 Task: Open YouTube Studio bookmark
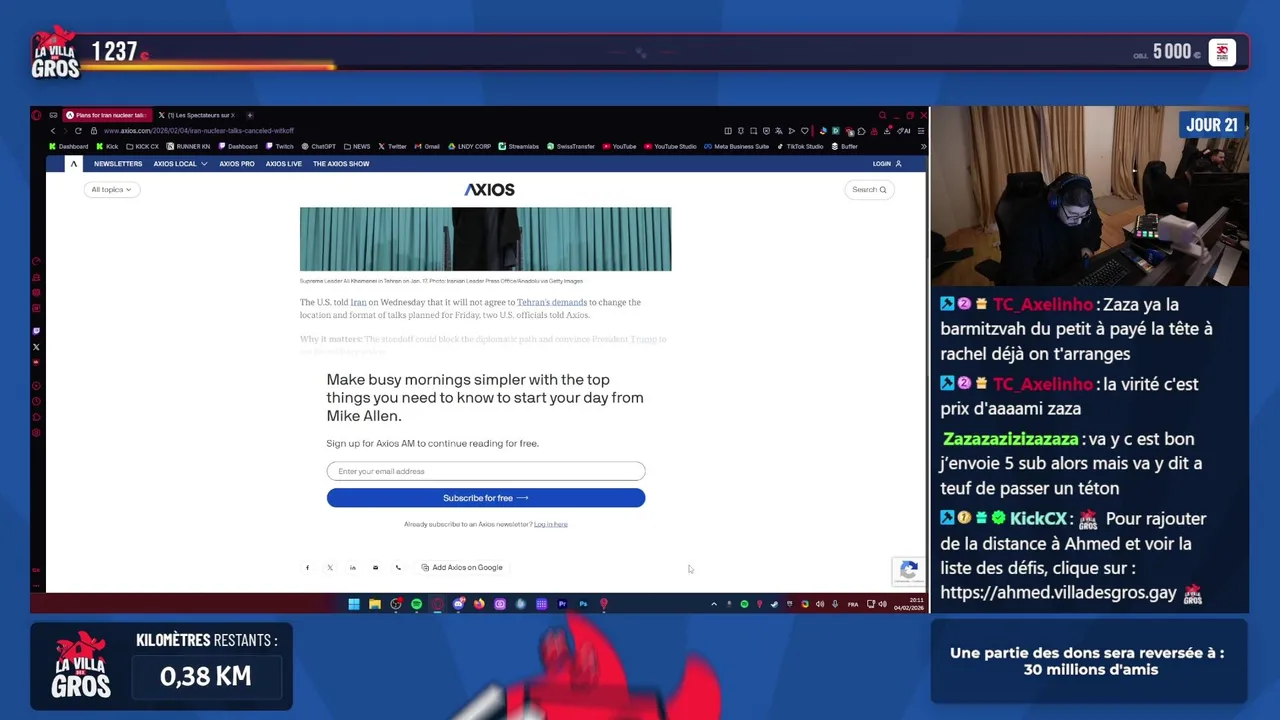670,146
